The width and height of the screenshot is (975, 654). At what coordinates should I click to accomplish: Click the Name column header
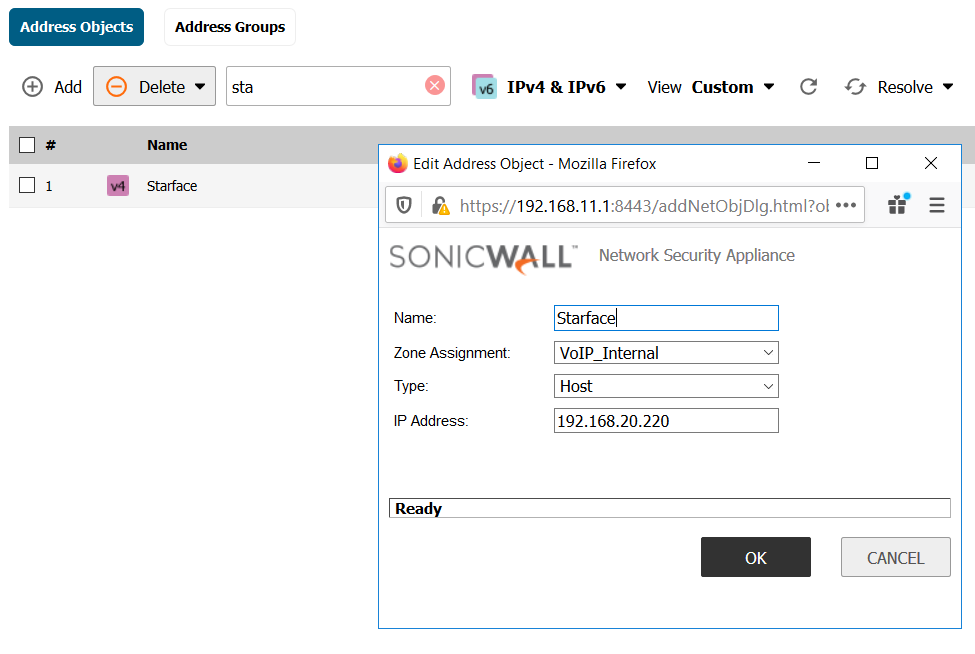pos(167,145)
